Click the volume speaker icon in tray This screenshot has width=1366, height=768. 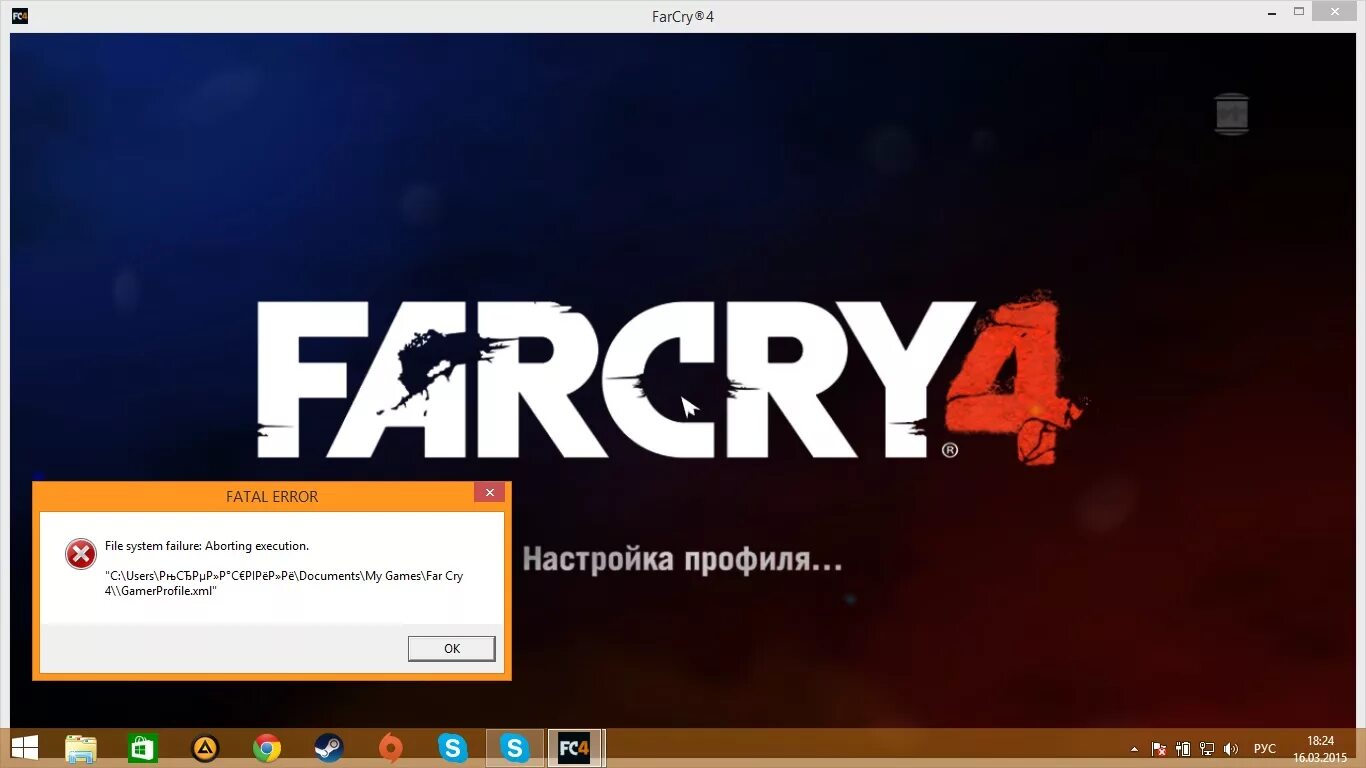1231,748
